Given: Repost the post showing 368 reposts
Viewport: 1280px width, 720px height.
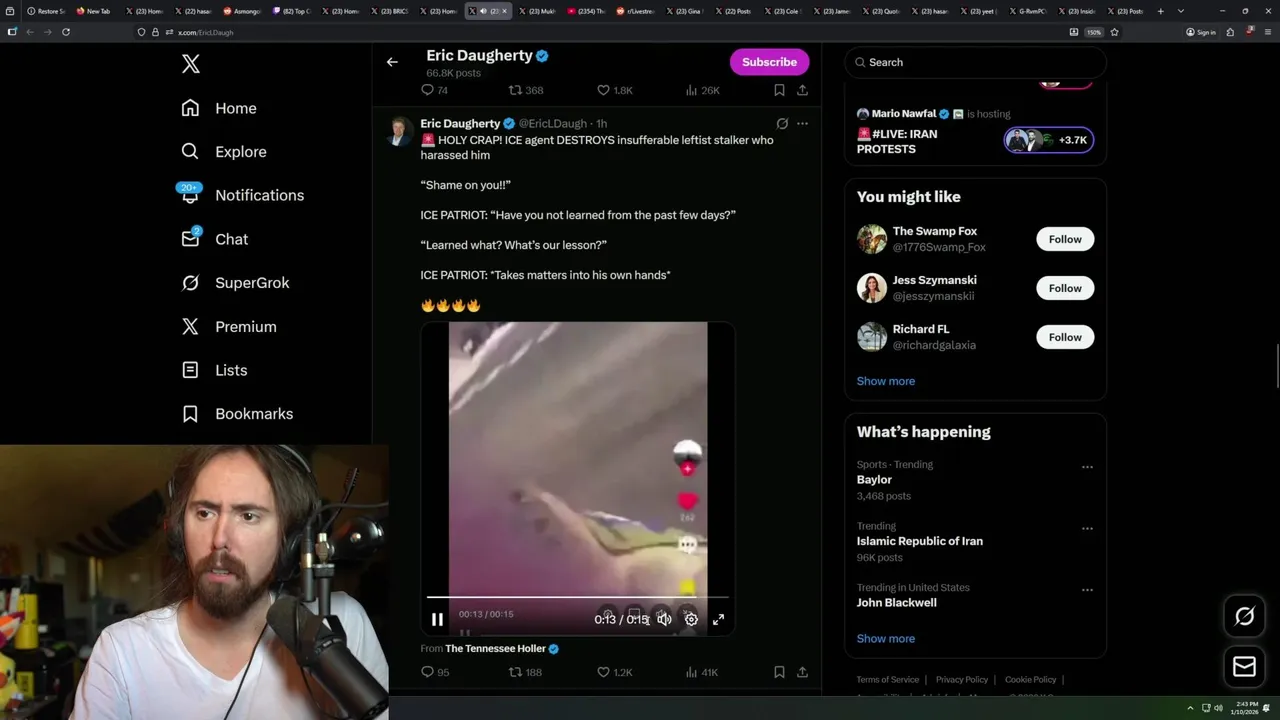Looking at the screenshot, I should click(x=526, y=90).
